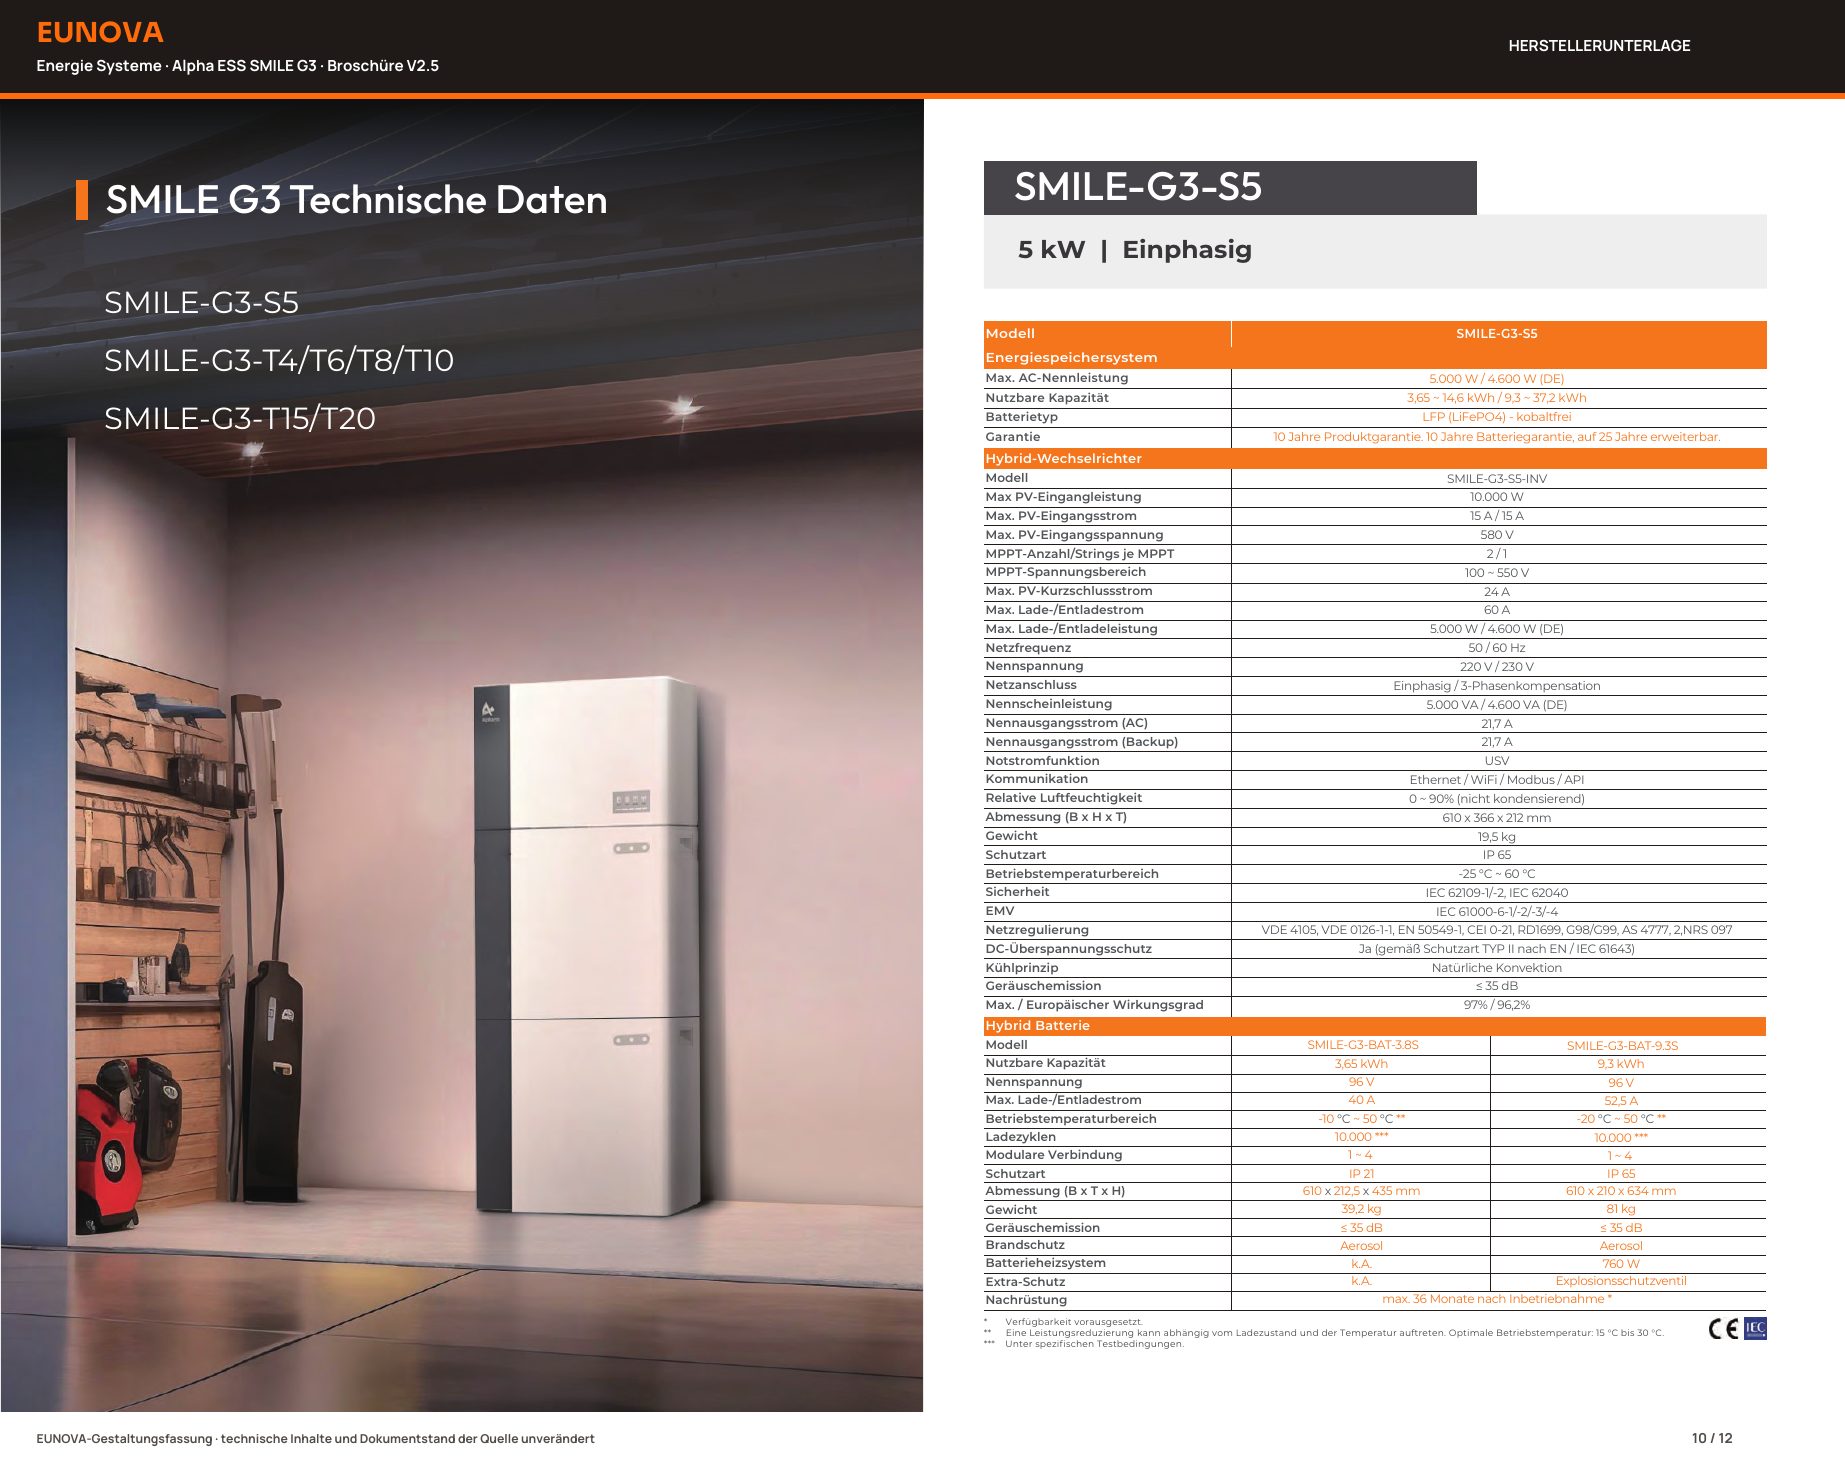Click the Garantie value with 10 Jahre Produktgarantie
The height and width of the screenshot is (1465, 1845).
pyautogui.click(x=1496, y=437)
